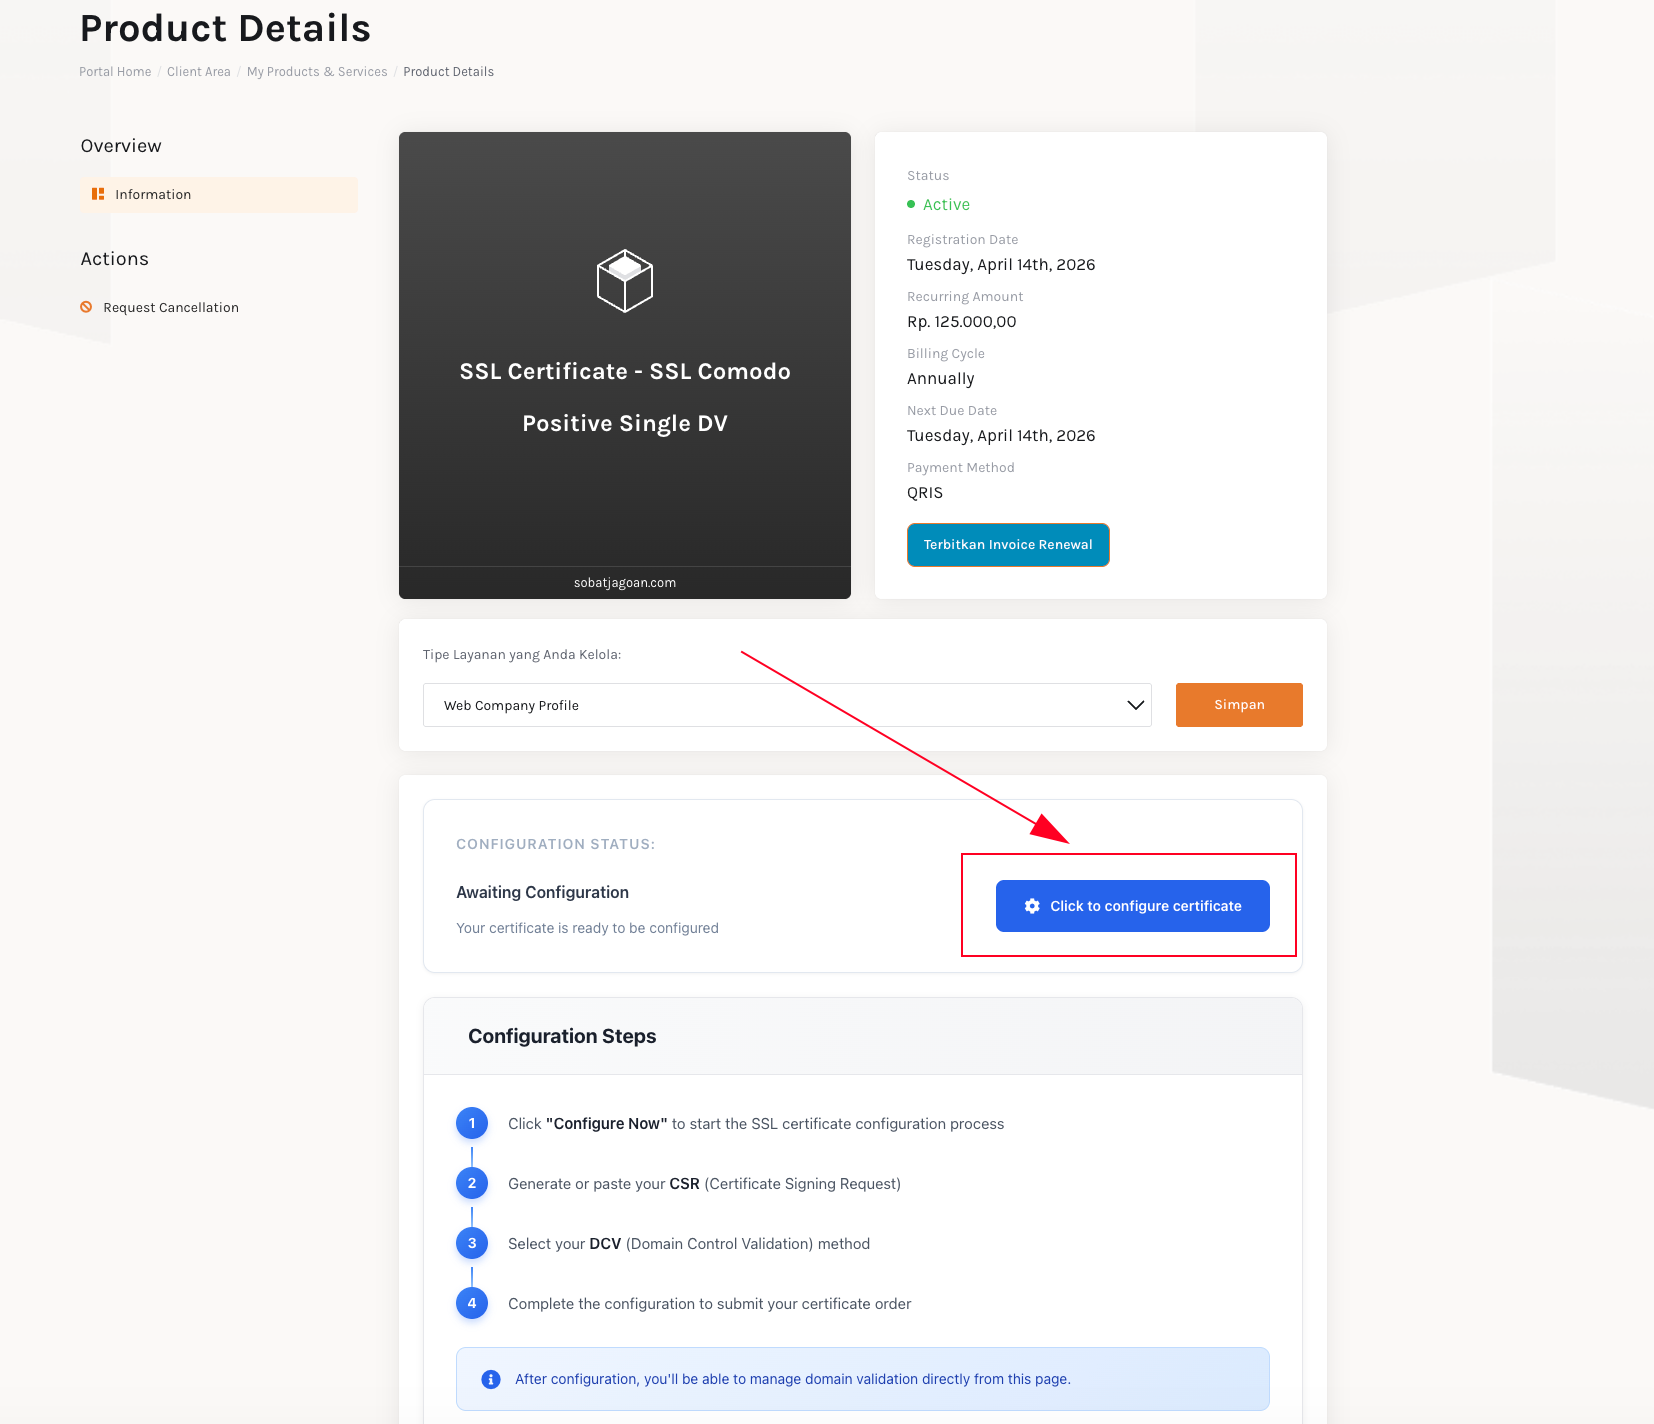Screen dimensions: 1654x1424
Task: Click step 4 numbered circle
Action: coord(472,1303)
